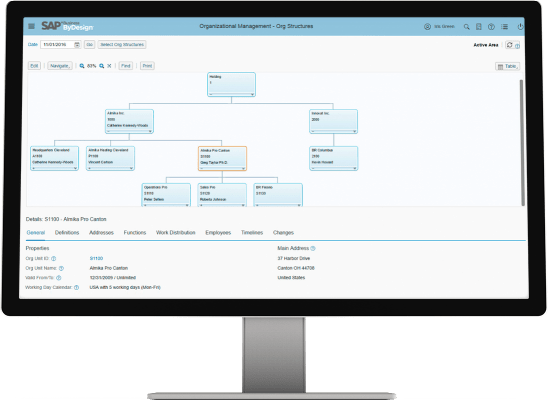Click the 83% zoom level value
Viewport: 548px width, 400px height.
pyautogui.click(x=92, y=66)
